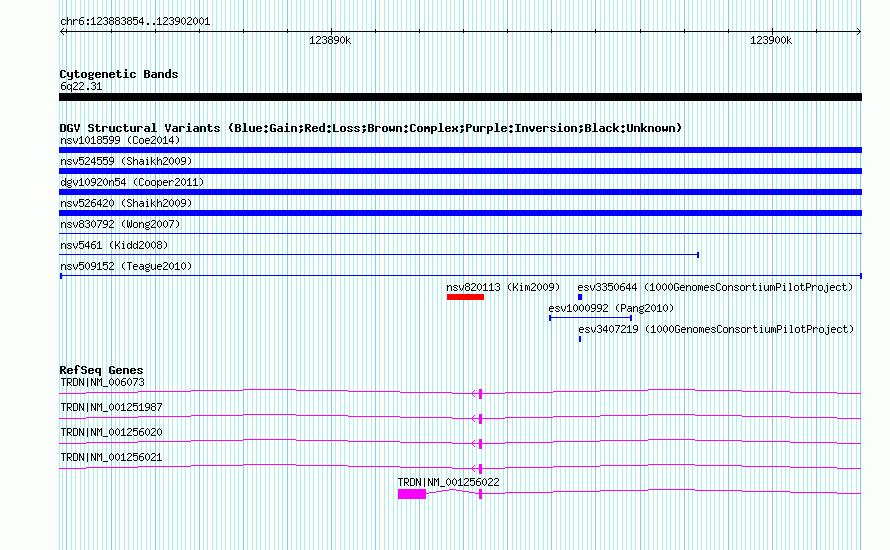The width and height of the screenshot is (890, 550).
Task: Select variant label esv1000992 (Pang2010)
Action: click(x=611, y=308)
